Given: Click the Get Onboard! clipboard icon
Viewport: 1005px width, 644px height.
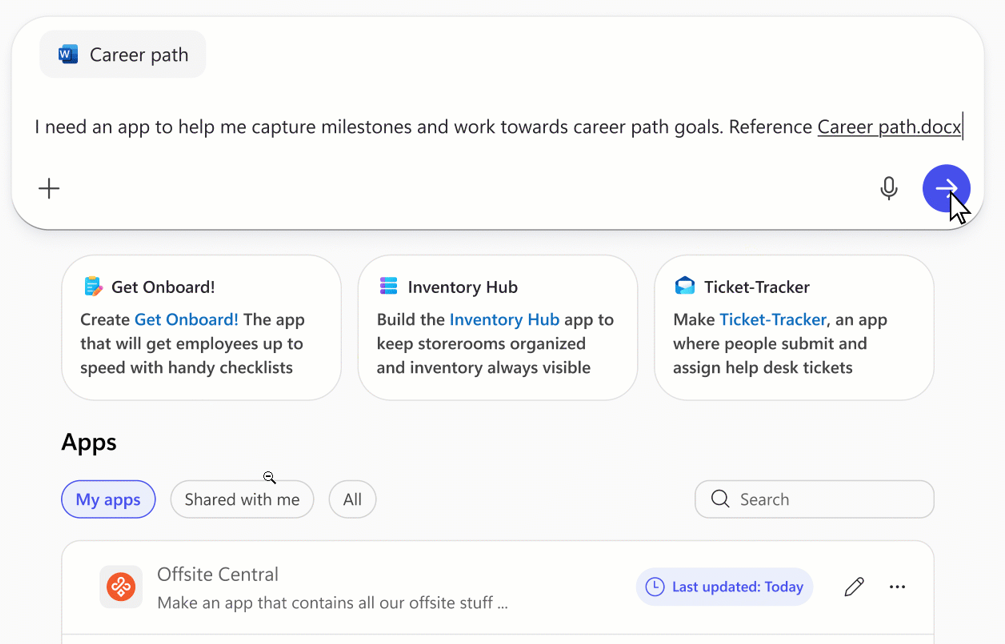Looking at the screenshot, I should 93,287.
